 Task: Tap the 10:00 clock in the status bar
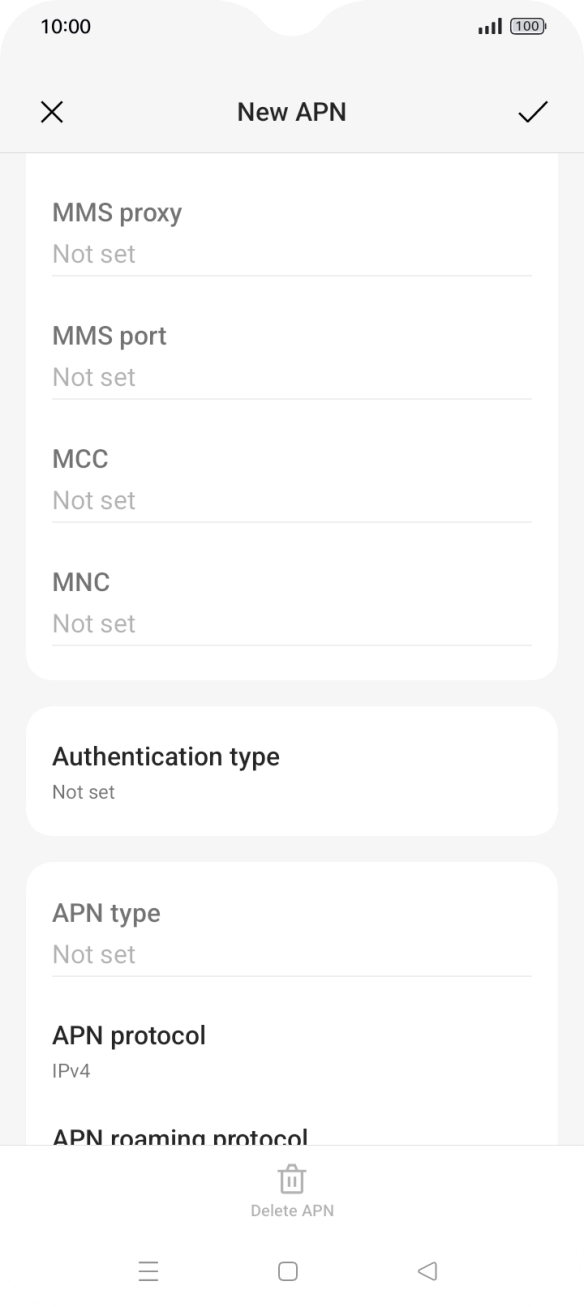[65, 27]
